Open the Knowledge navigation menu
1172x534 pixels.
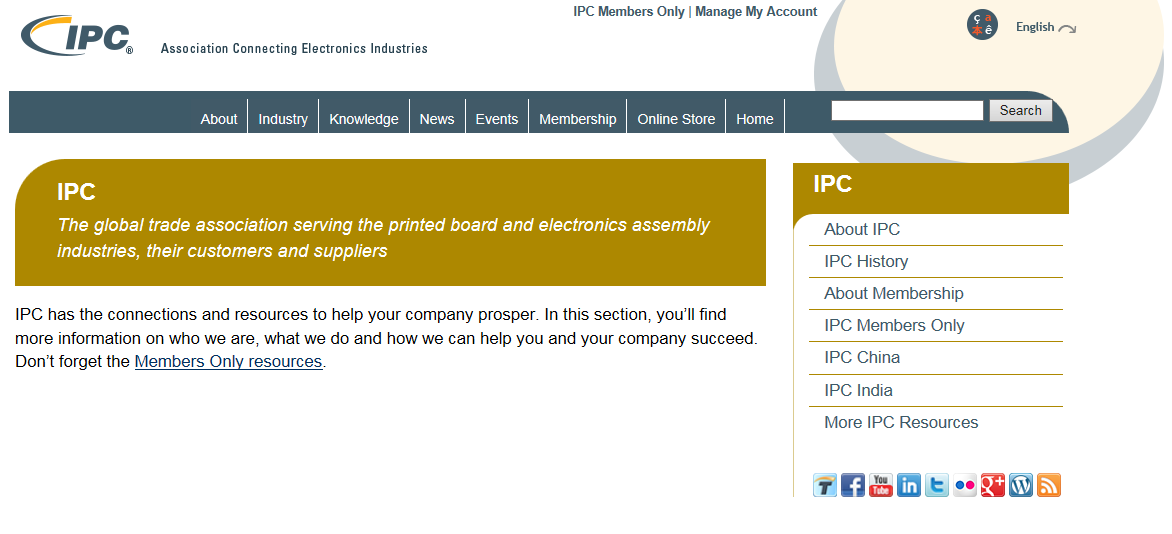(x=364, y=119)
